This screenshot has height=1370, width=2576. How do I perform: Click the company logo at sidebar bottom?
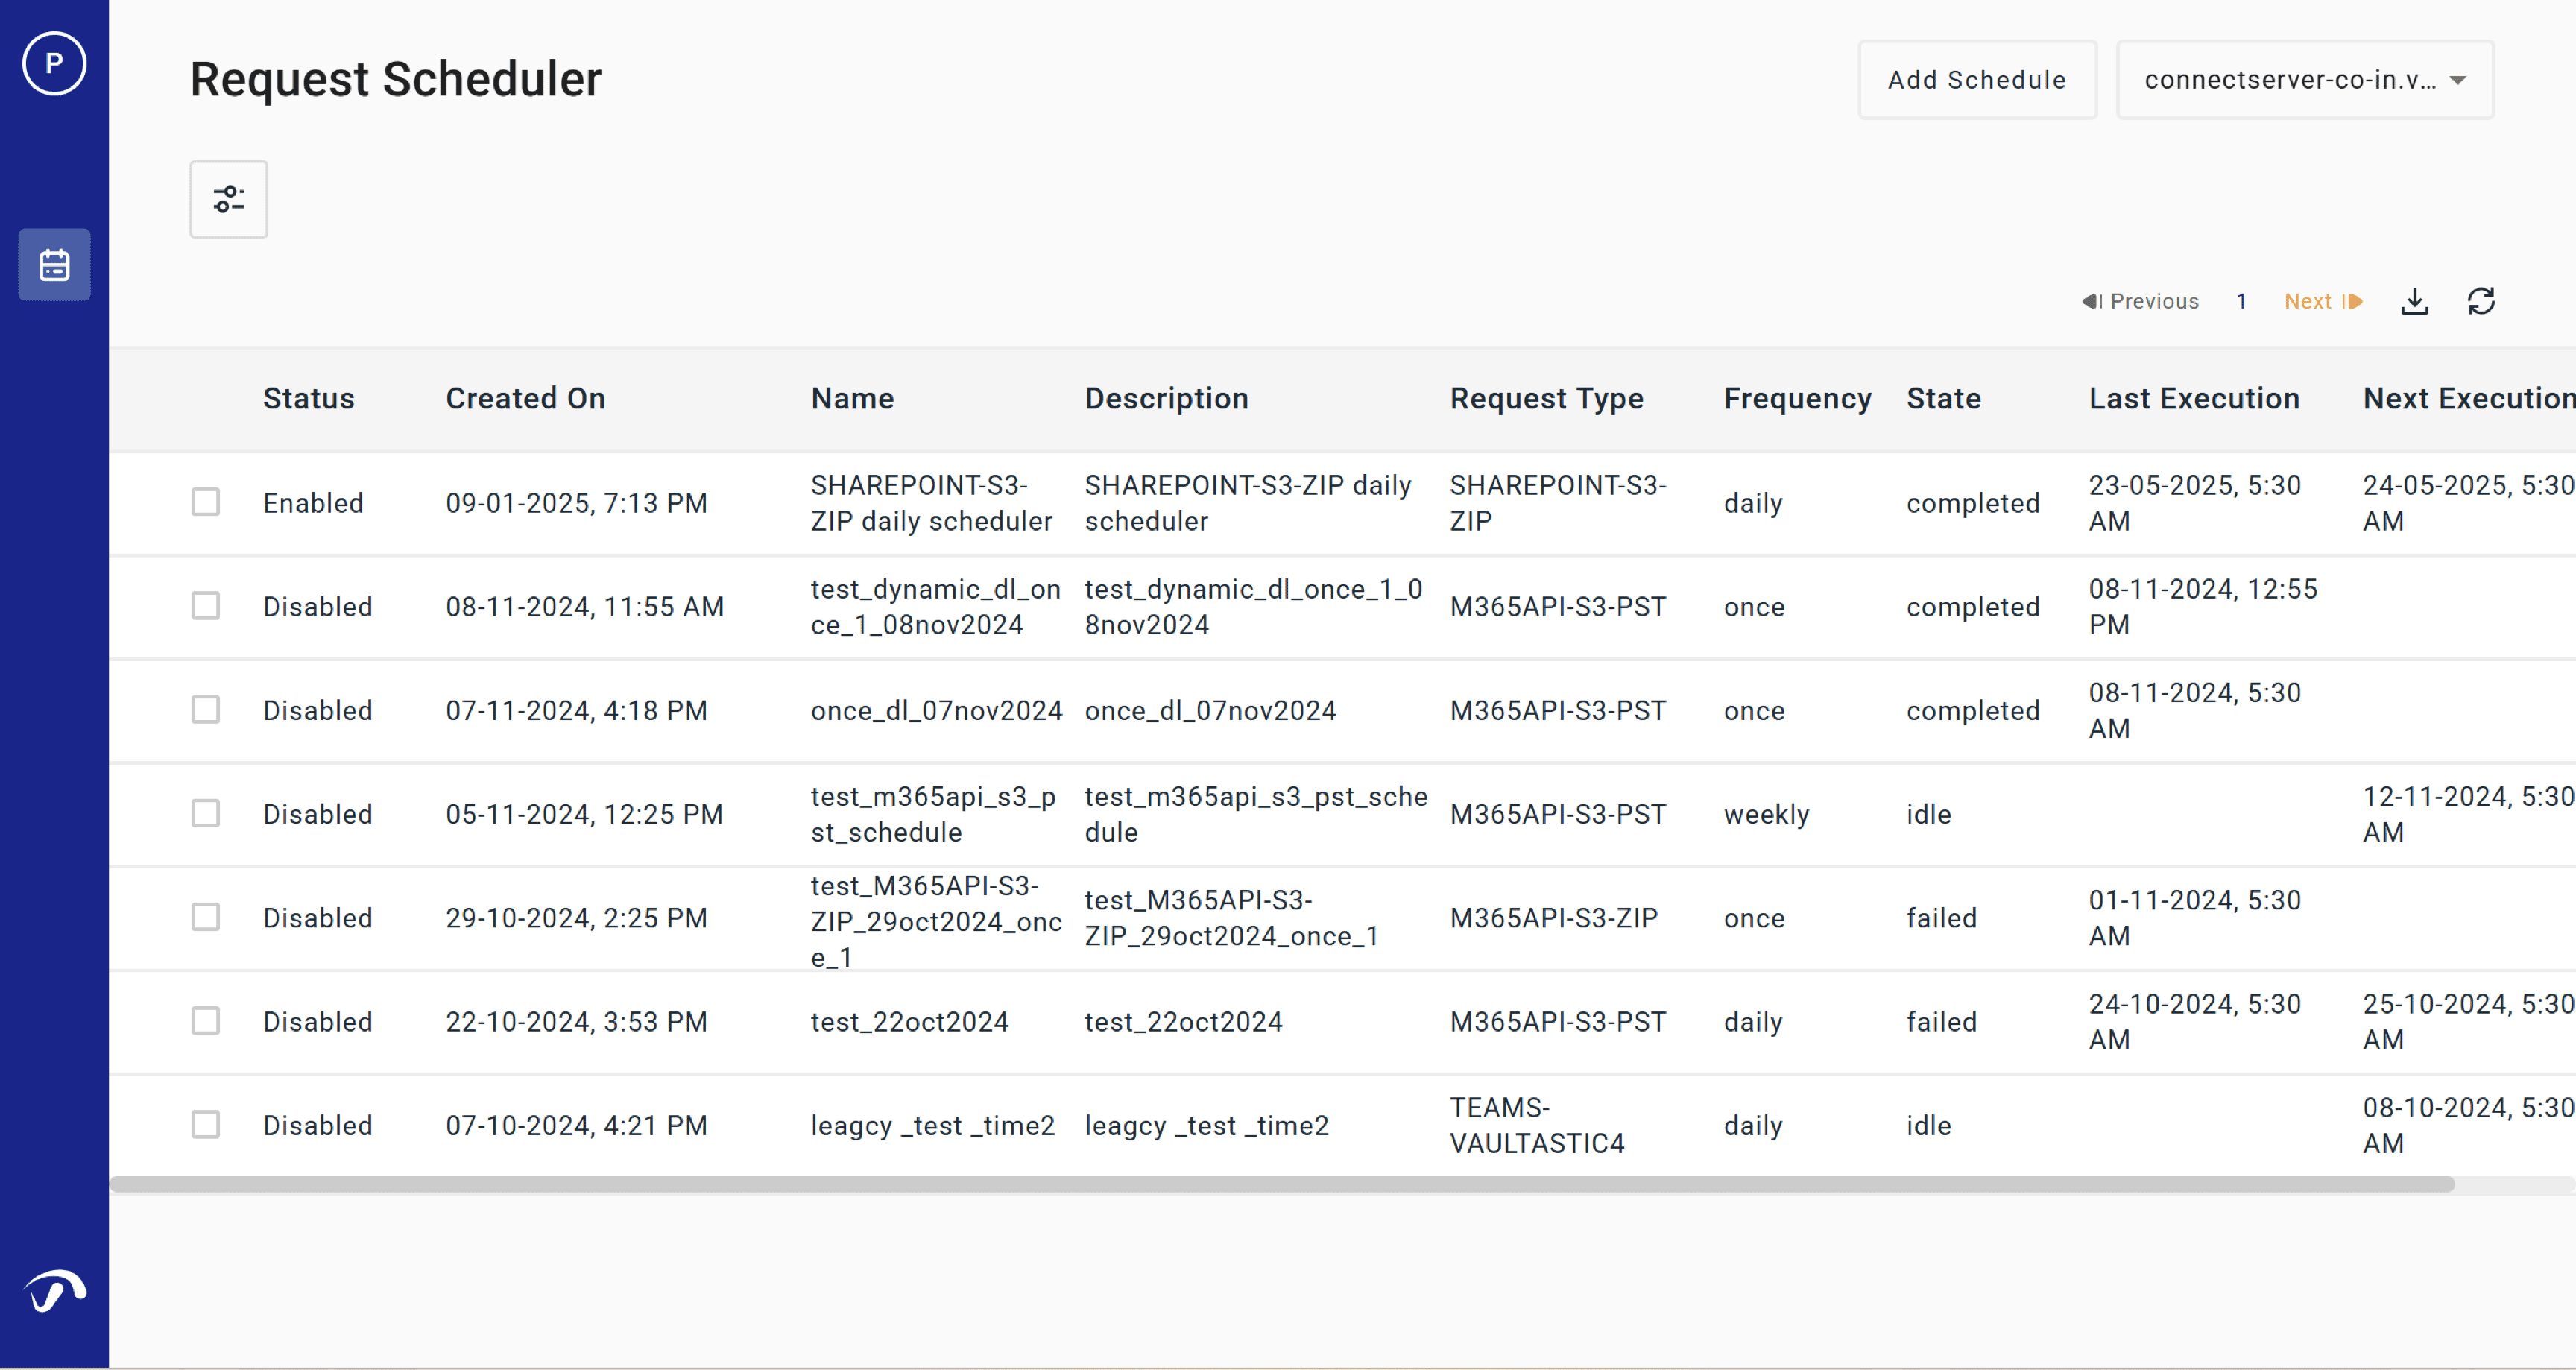(54, 1291)
